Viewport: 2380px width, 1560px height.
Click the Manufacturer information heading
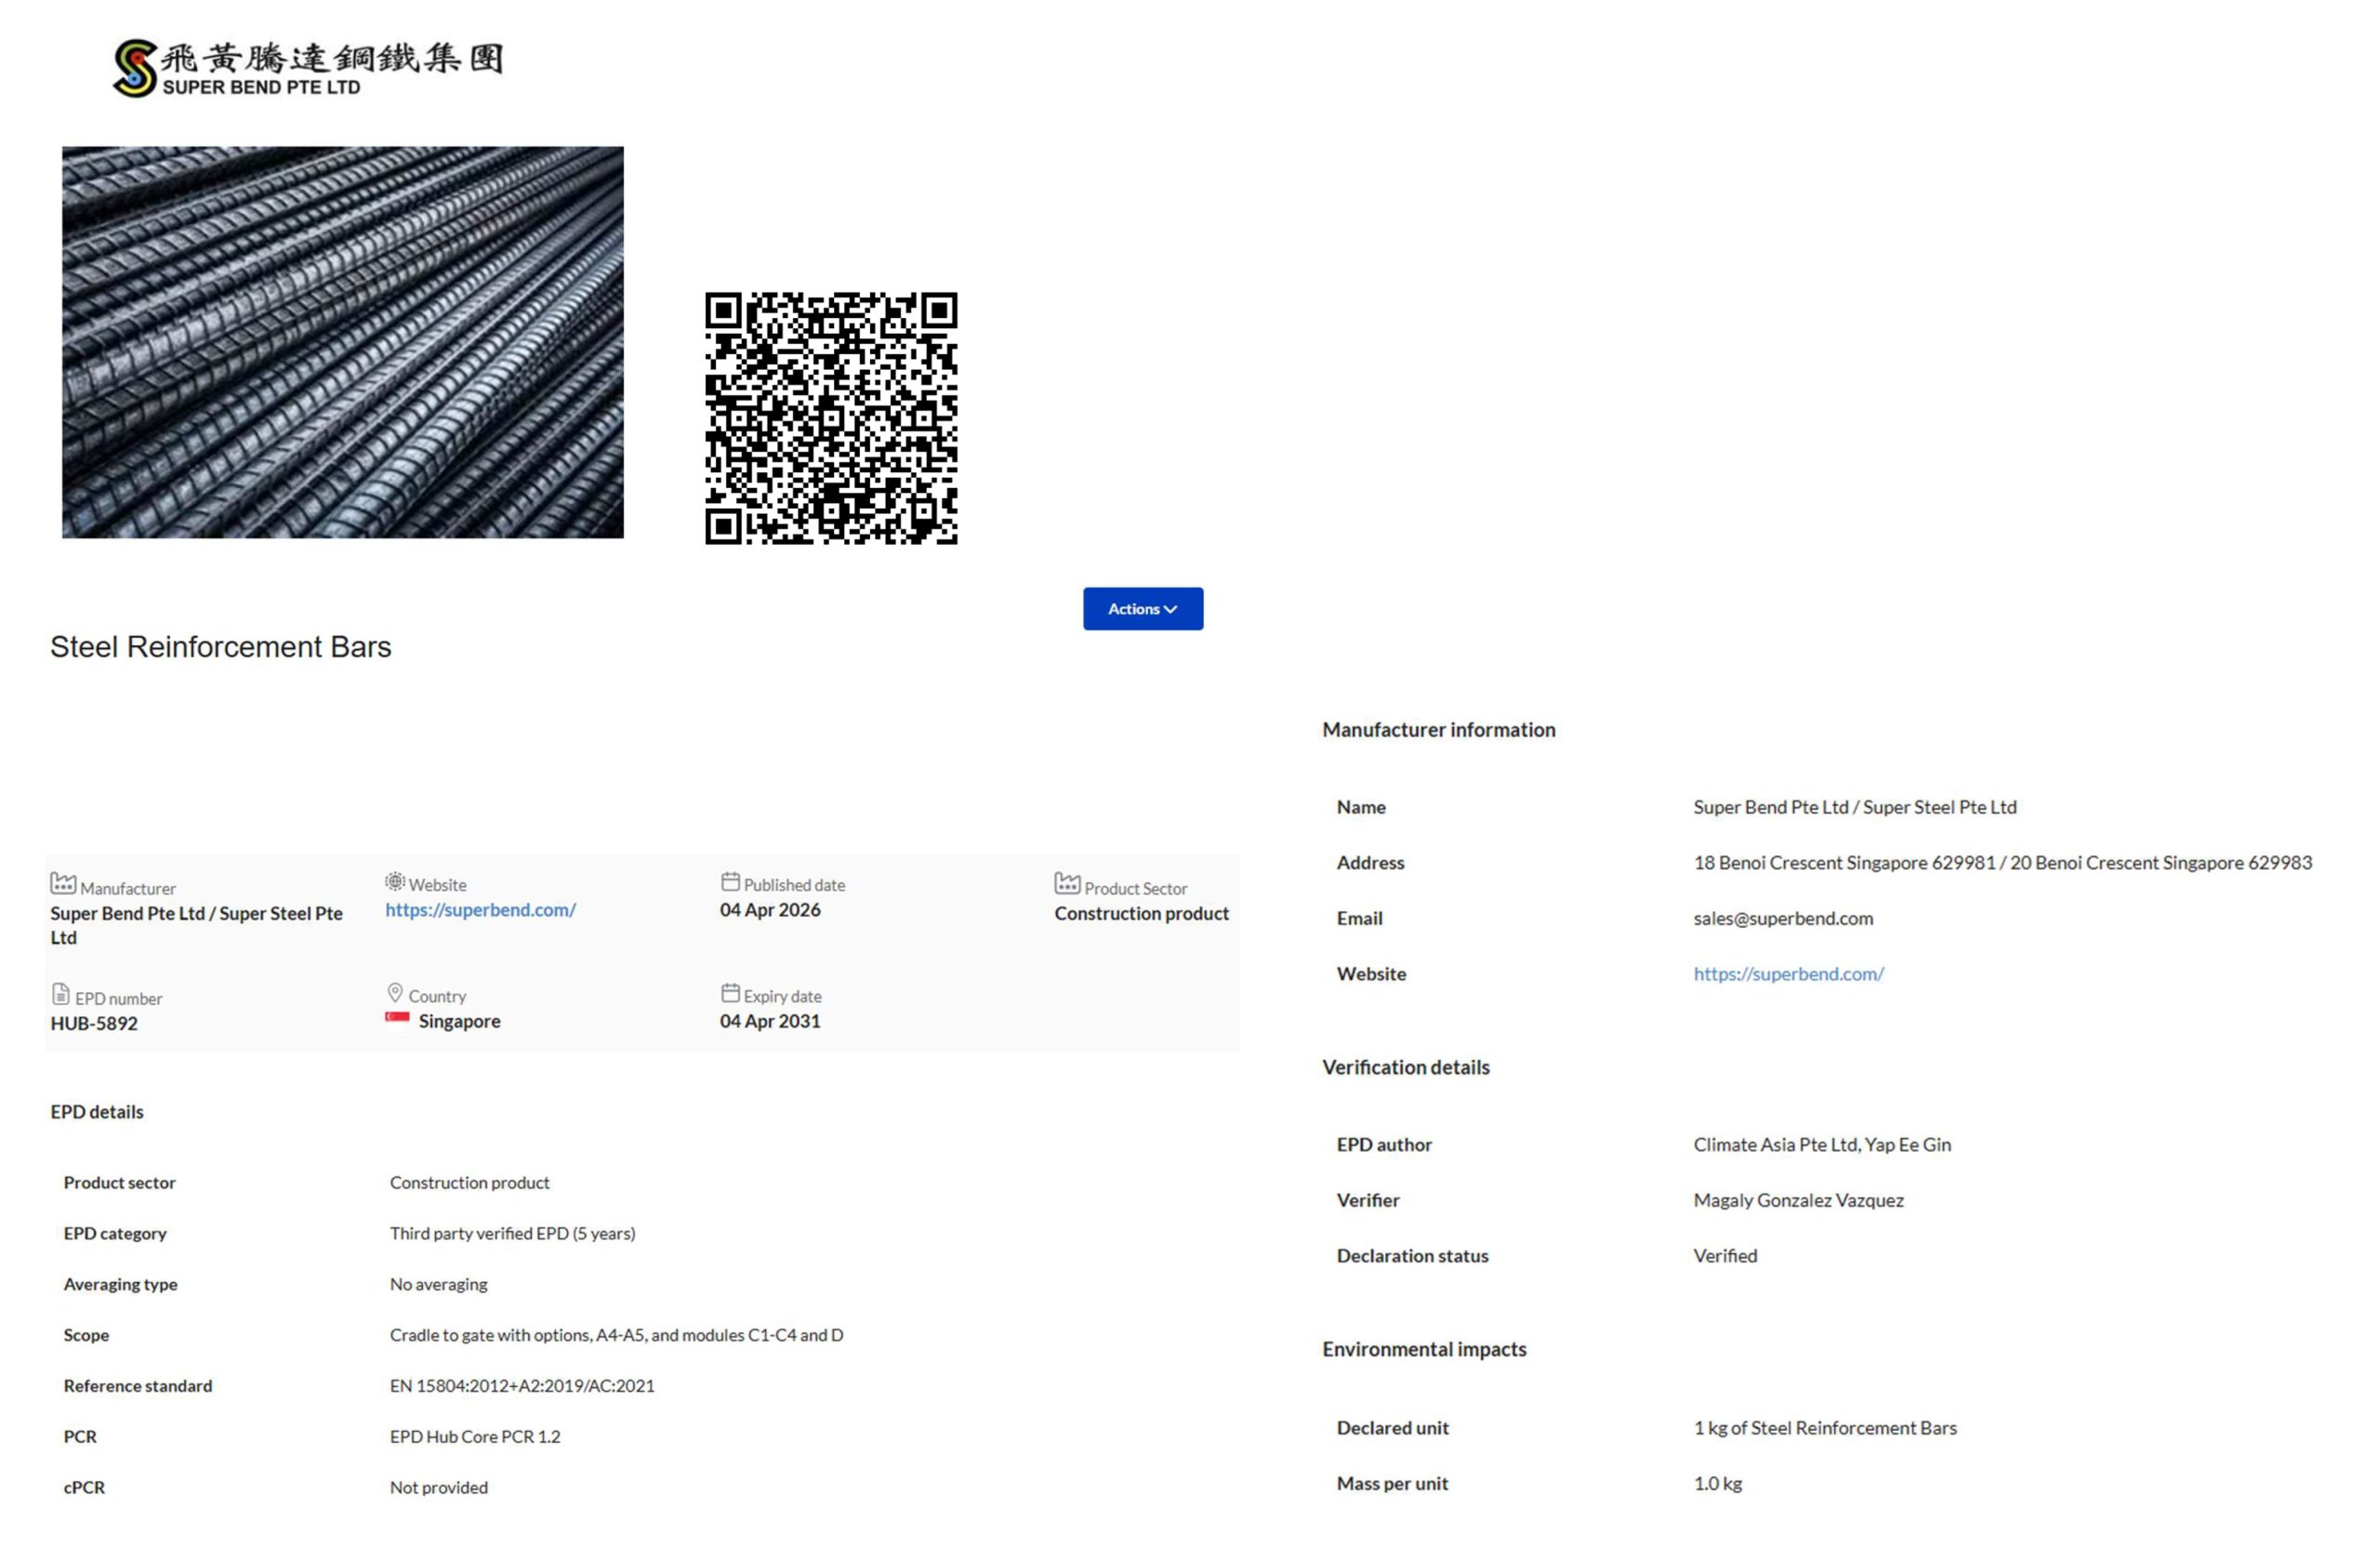click(1438, 730)
